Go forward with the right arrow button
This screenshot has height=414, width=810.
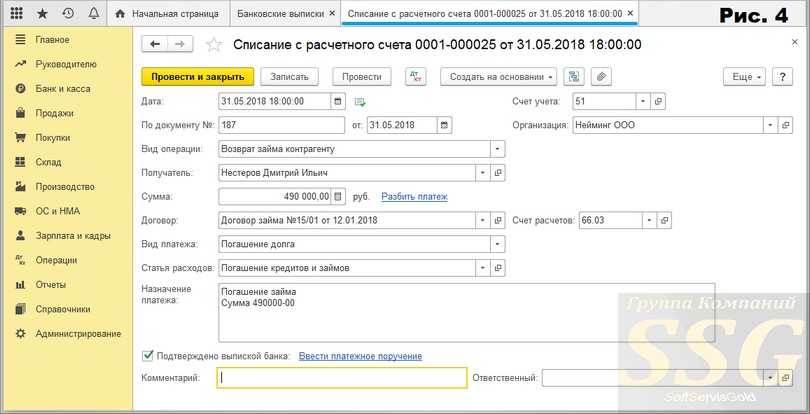tap(180, 44)
